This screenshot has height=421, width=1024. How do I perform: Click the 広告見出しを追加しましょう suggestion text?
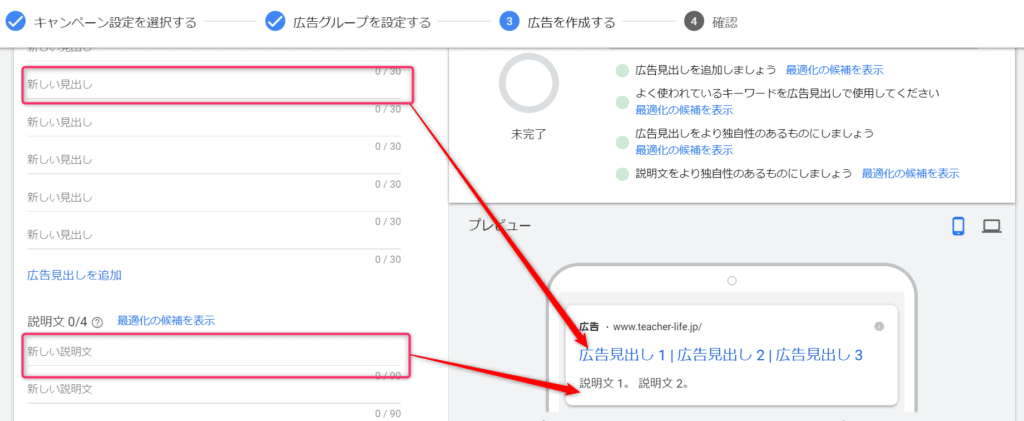[705, 70]
